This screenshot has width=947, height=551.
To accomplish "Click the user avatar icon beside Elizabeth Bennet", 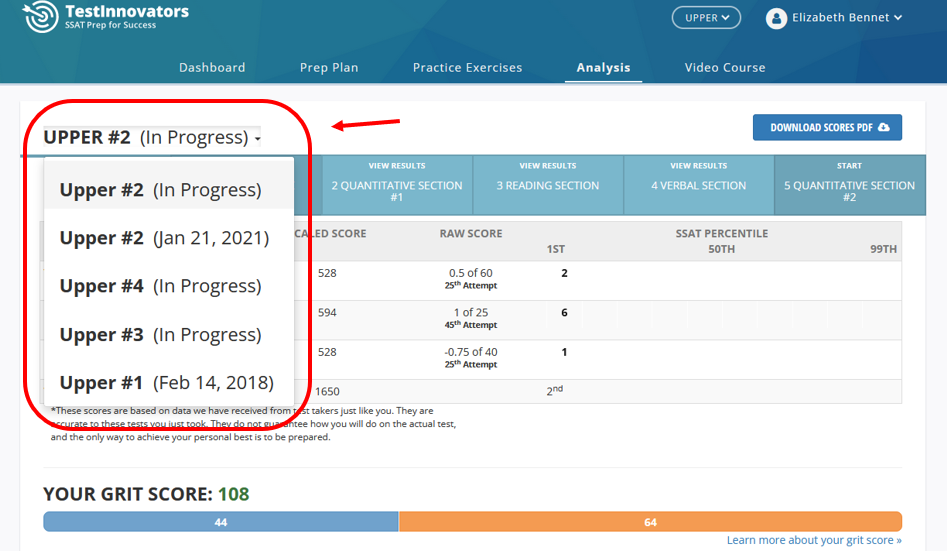I will [x=776, y=18].
